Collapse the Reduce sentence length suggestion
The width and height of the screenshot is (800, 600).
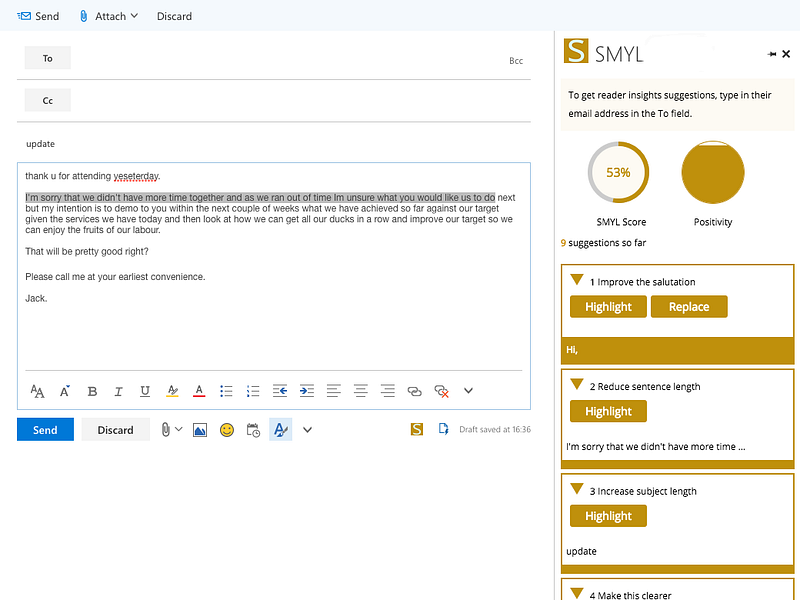[x=577, y=384]
